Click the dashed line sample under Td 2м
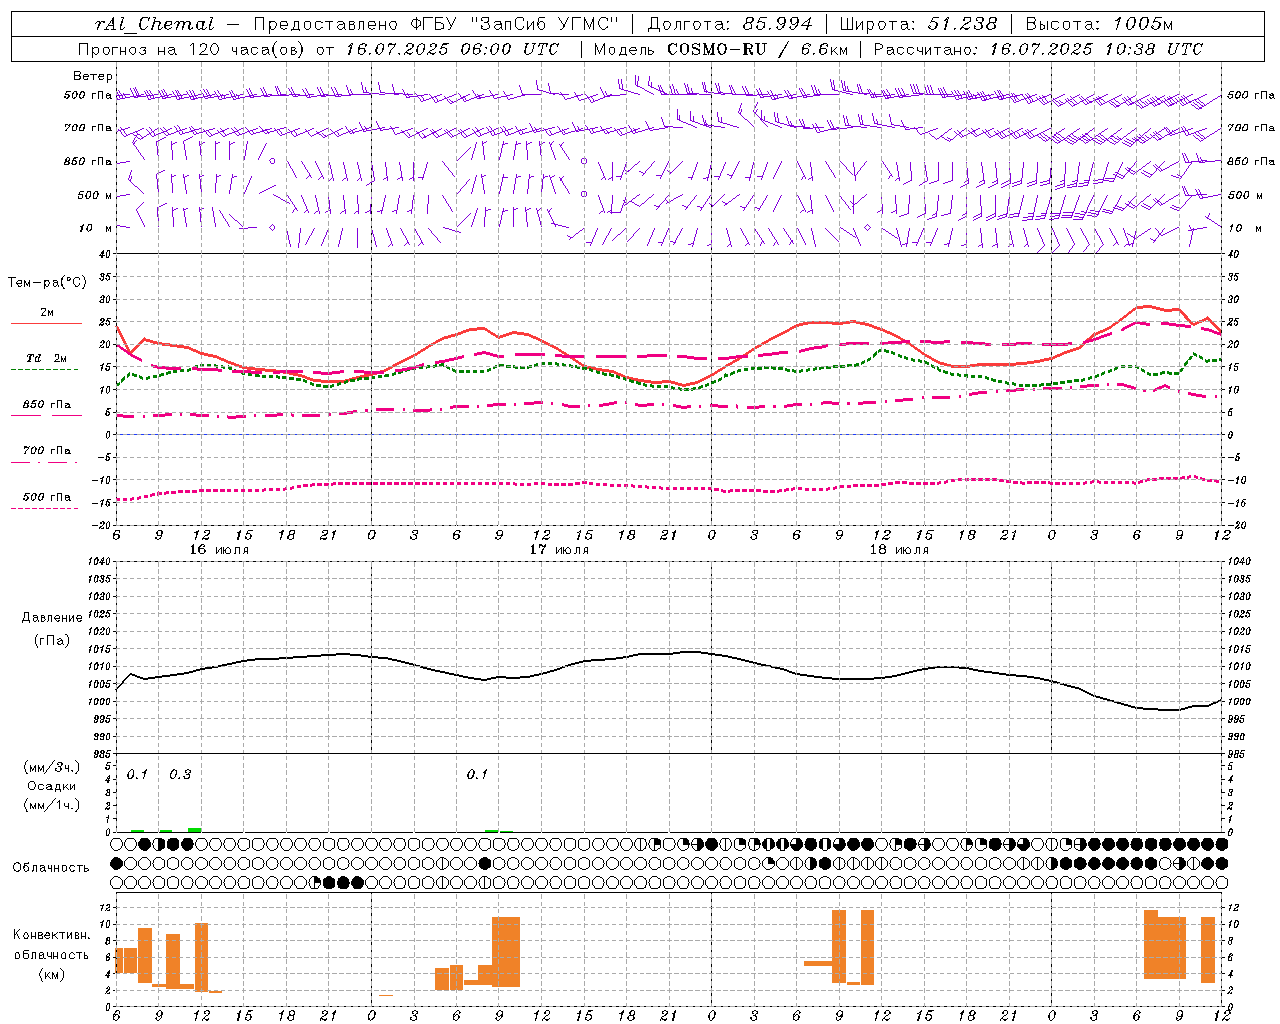1280x1024 pixels. pyautogui.click(x=45, y=369)
